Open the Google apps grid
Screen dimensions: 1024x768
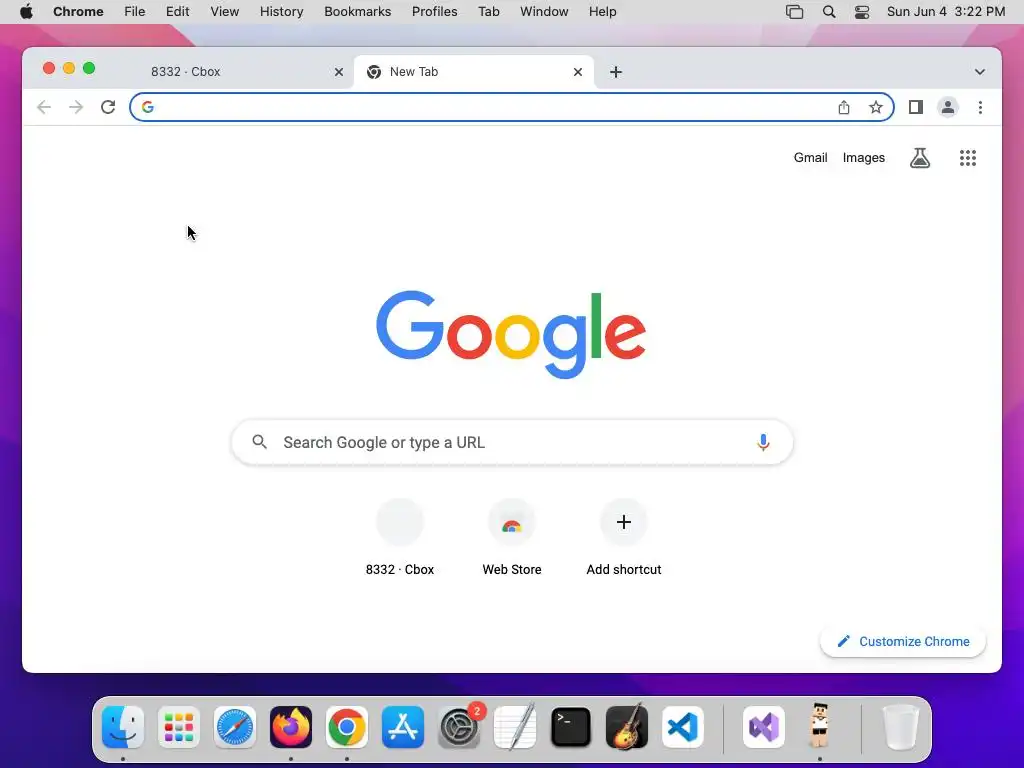tap(968, 157)
